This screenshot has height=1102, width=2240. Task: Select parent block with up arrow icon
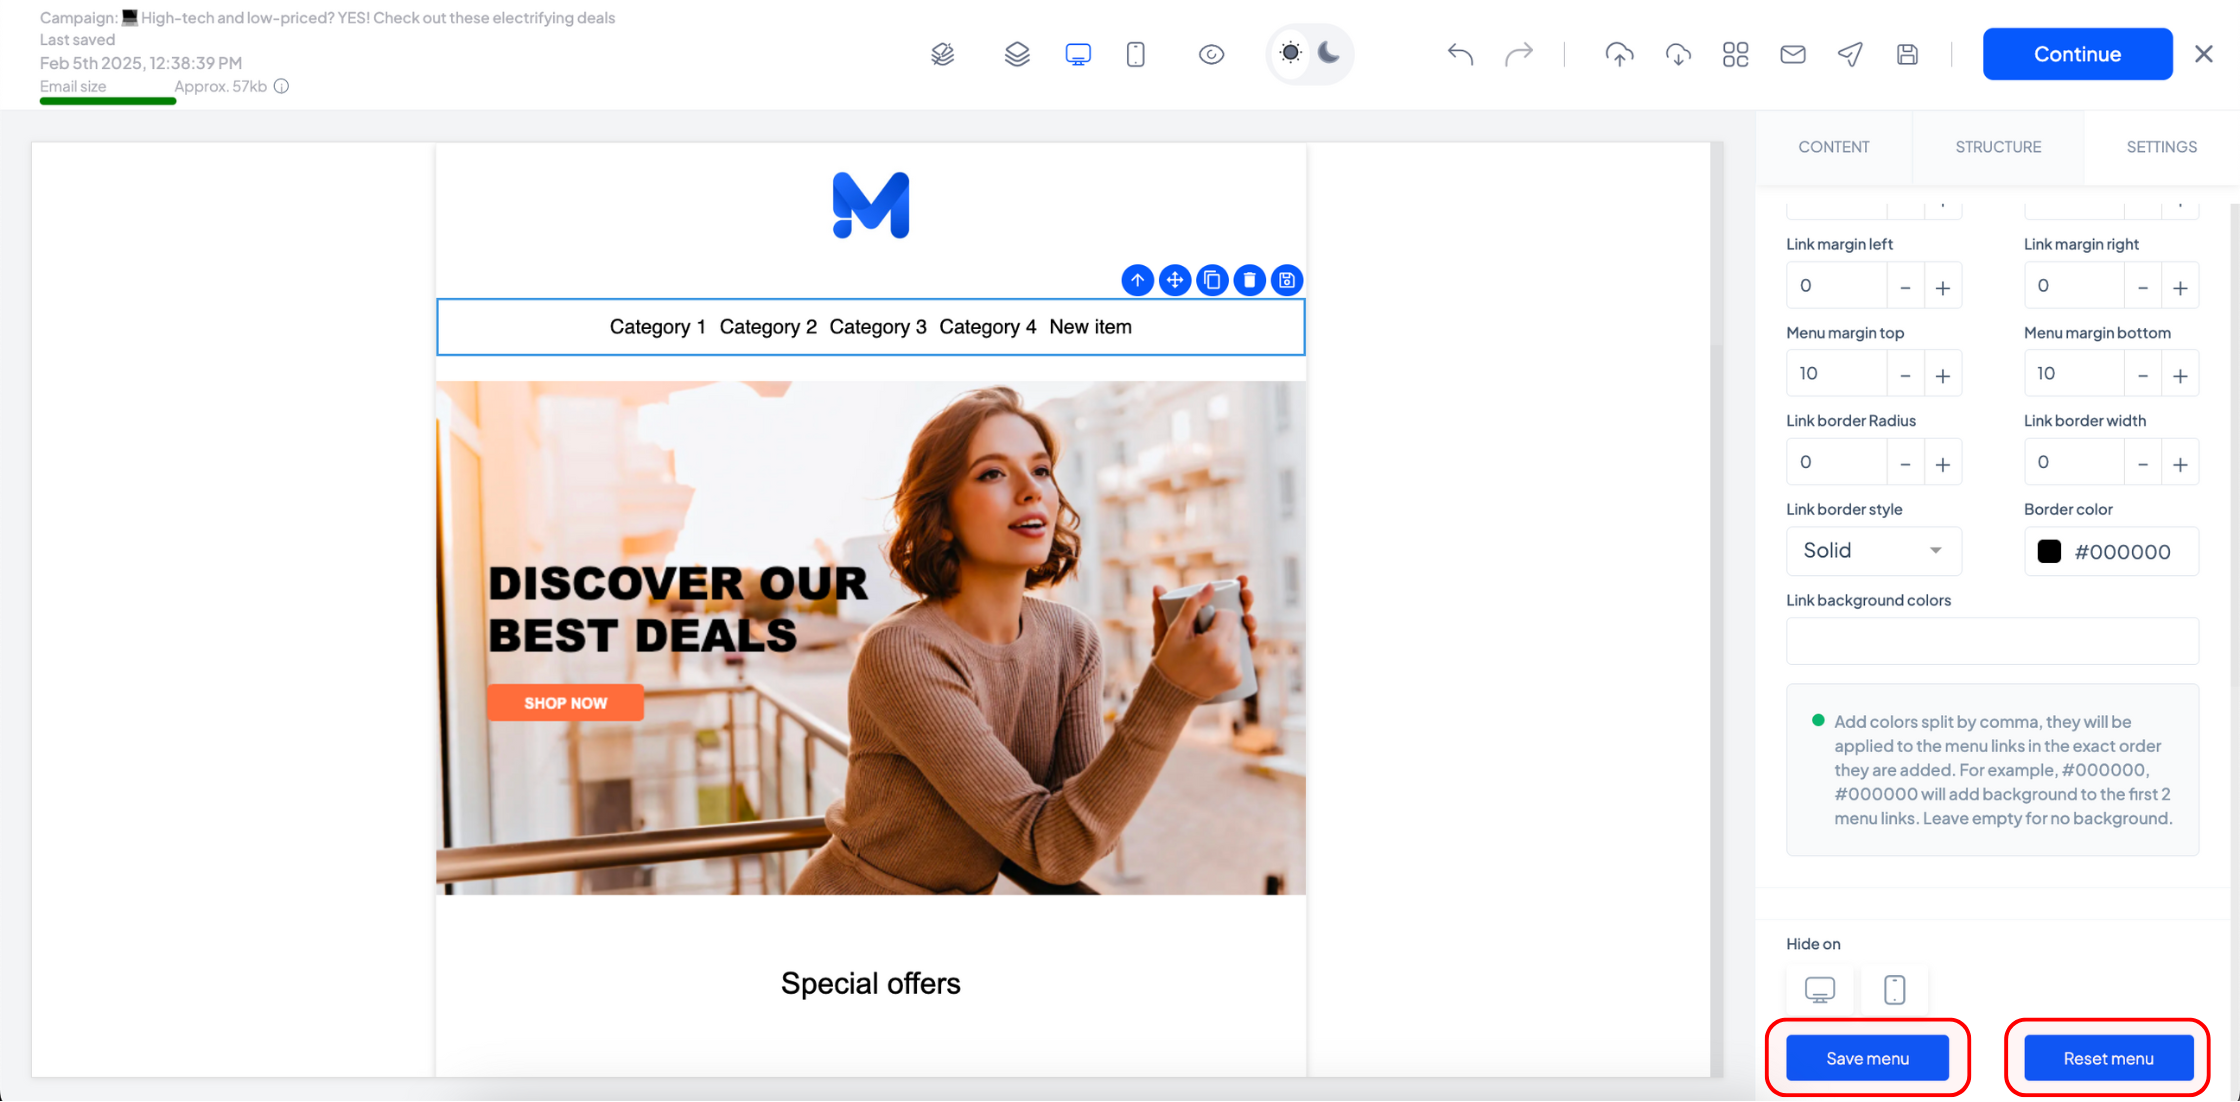(1137, 280)
